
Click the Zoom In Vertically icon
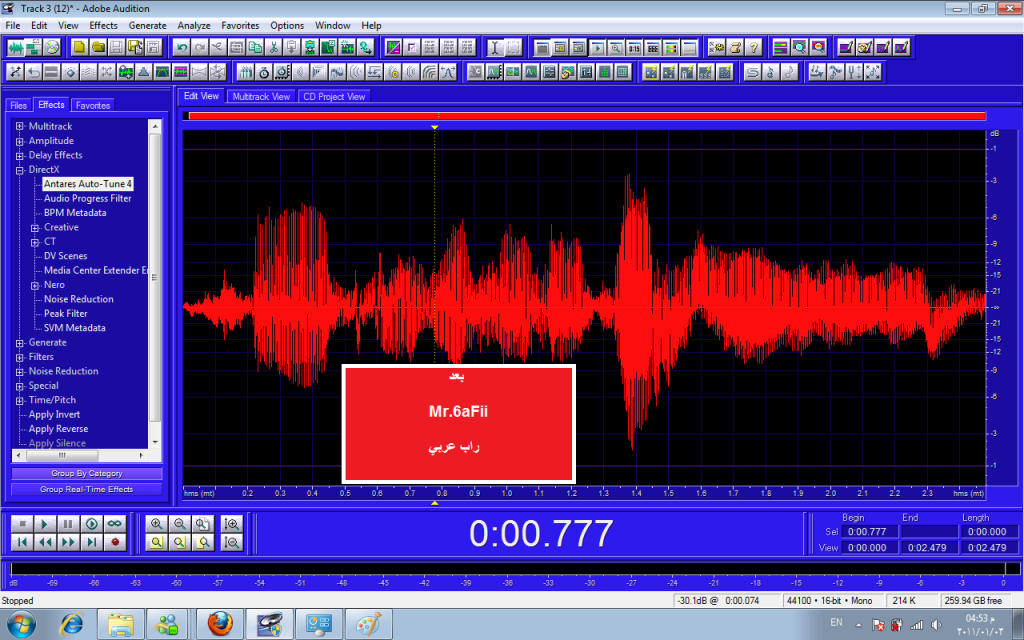click(x=231, y=524)
